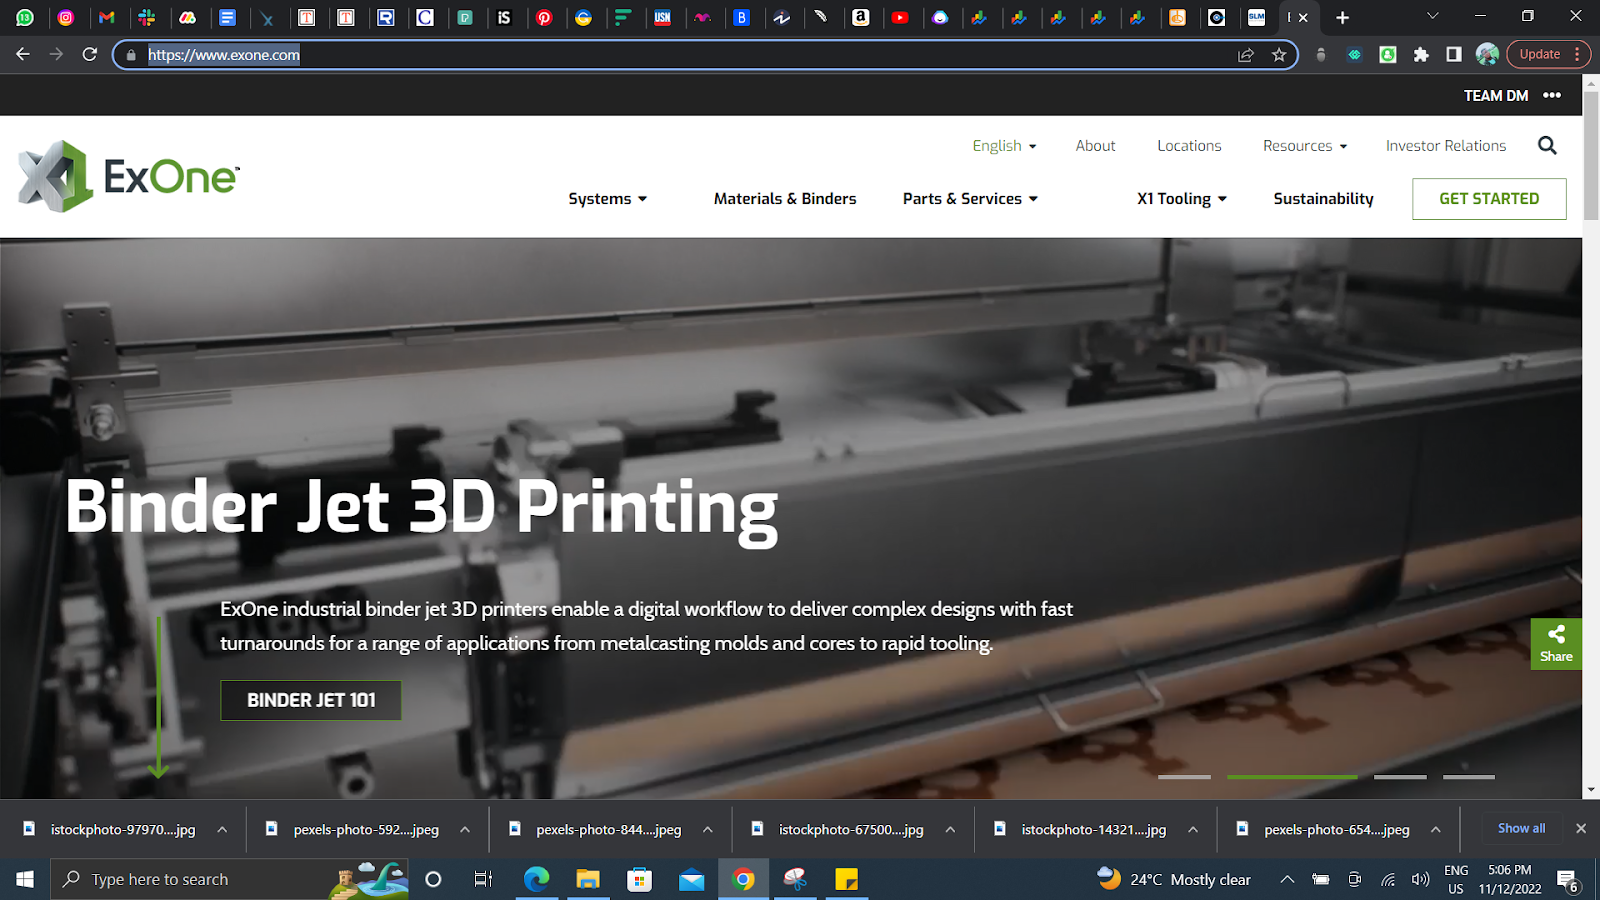The width and height of the screenshot is (1600, 900).
Task: View site information via lock icon
Action: click(x=131, y=55)
